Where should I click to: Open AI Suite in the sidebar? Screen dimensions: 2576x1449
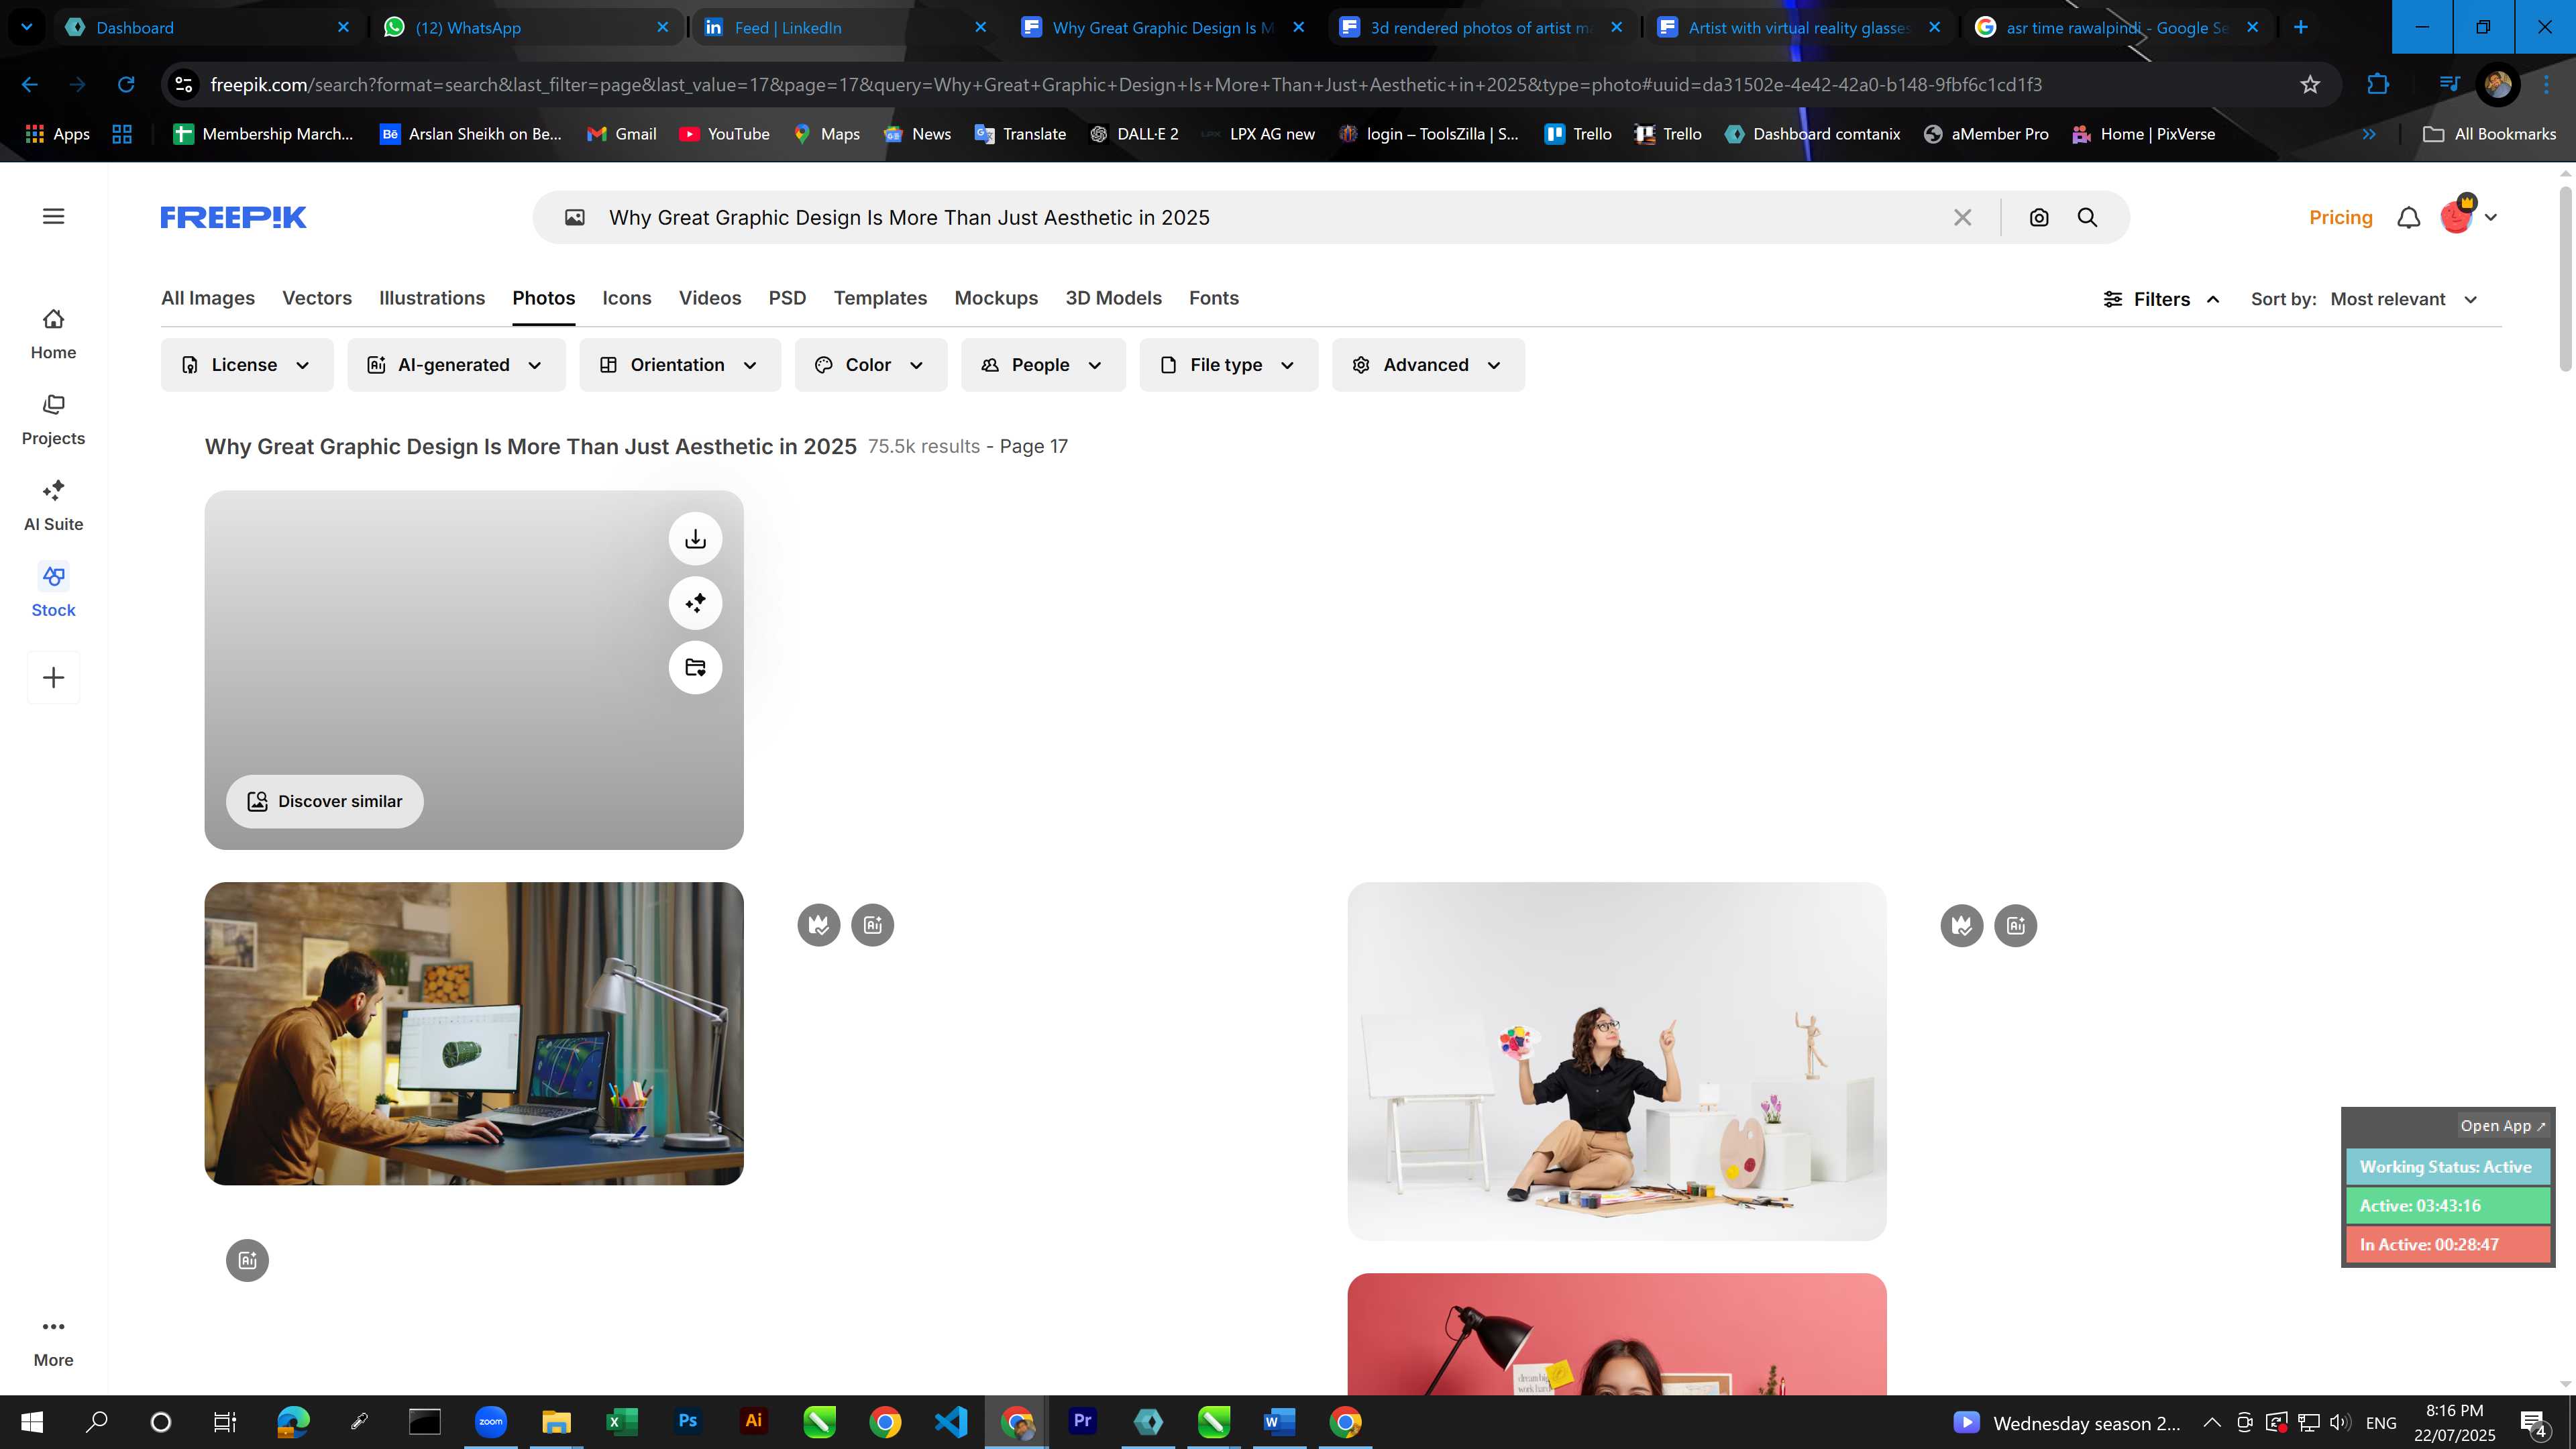(x=53, y=506)
